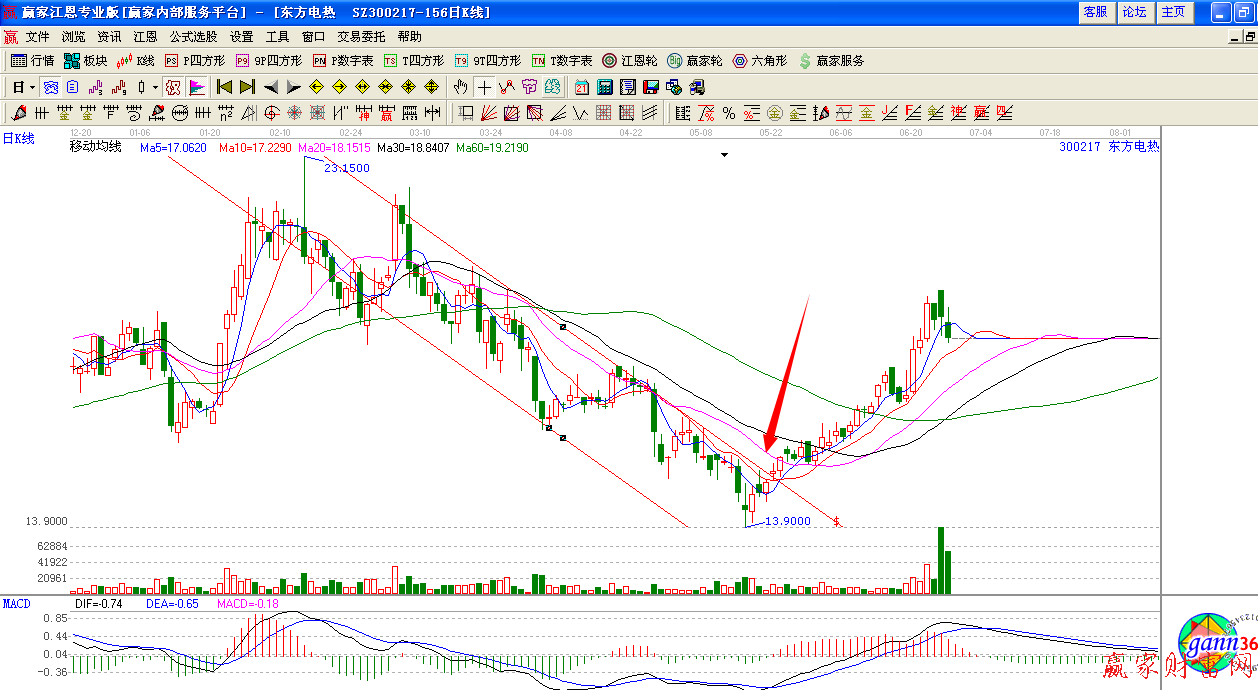Click the 论坛 forum button
The height and width of the screenshot is (690, 1258).
point(1134,12)
